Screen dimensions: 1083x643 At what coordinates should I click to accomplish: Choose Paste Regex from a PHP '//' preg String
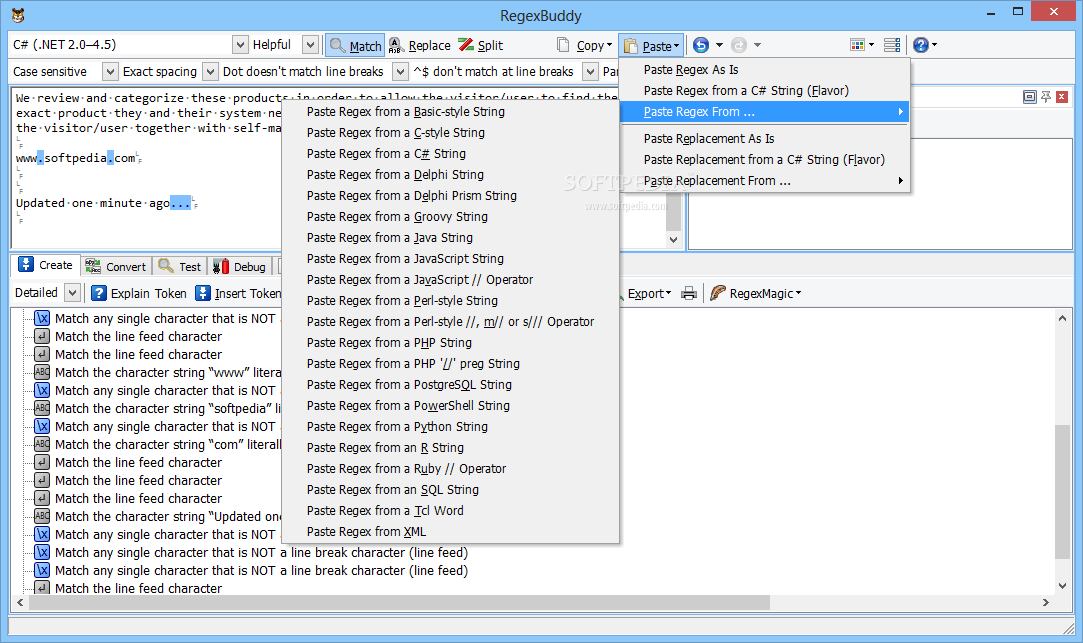(450, 364)
